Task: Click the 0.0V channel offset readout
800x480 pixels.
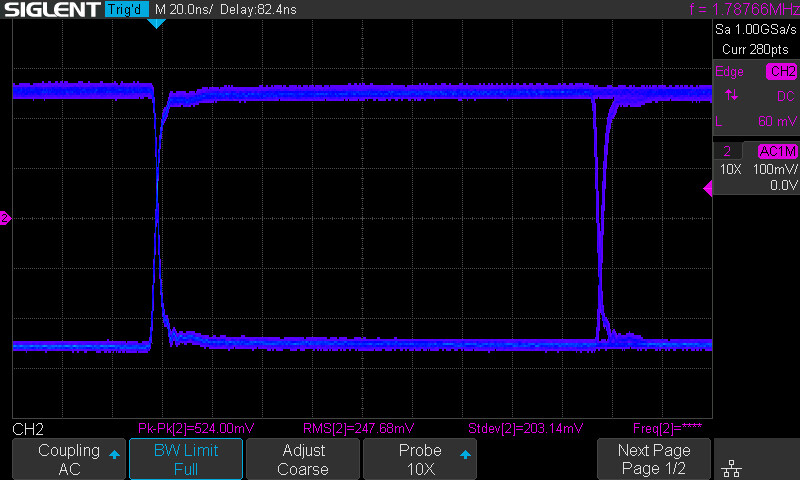Action: point(784,185)
